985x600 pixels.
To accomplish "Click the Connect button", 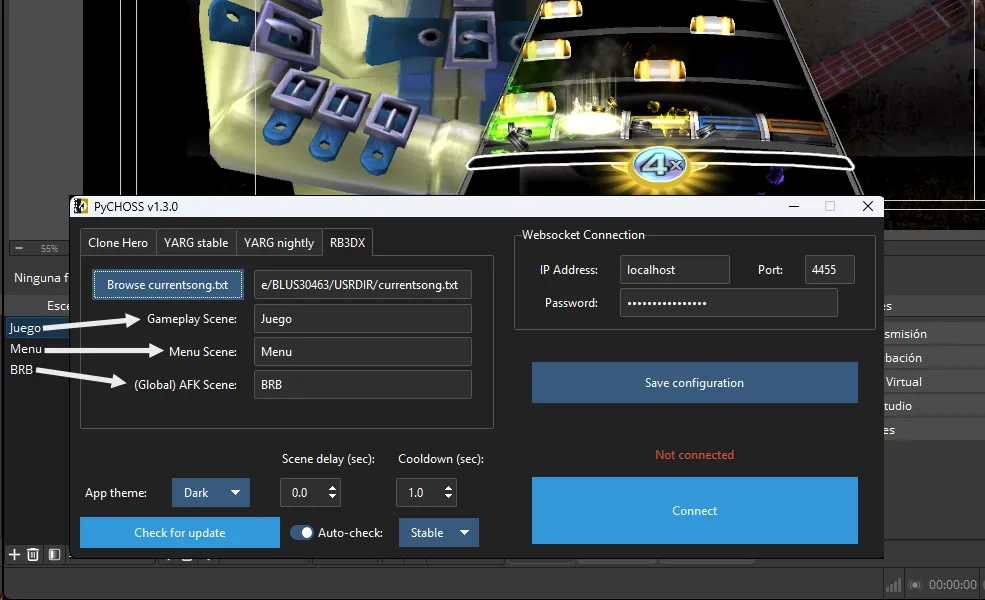I will 695,511.
